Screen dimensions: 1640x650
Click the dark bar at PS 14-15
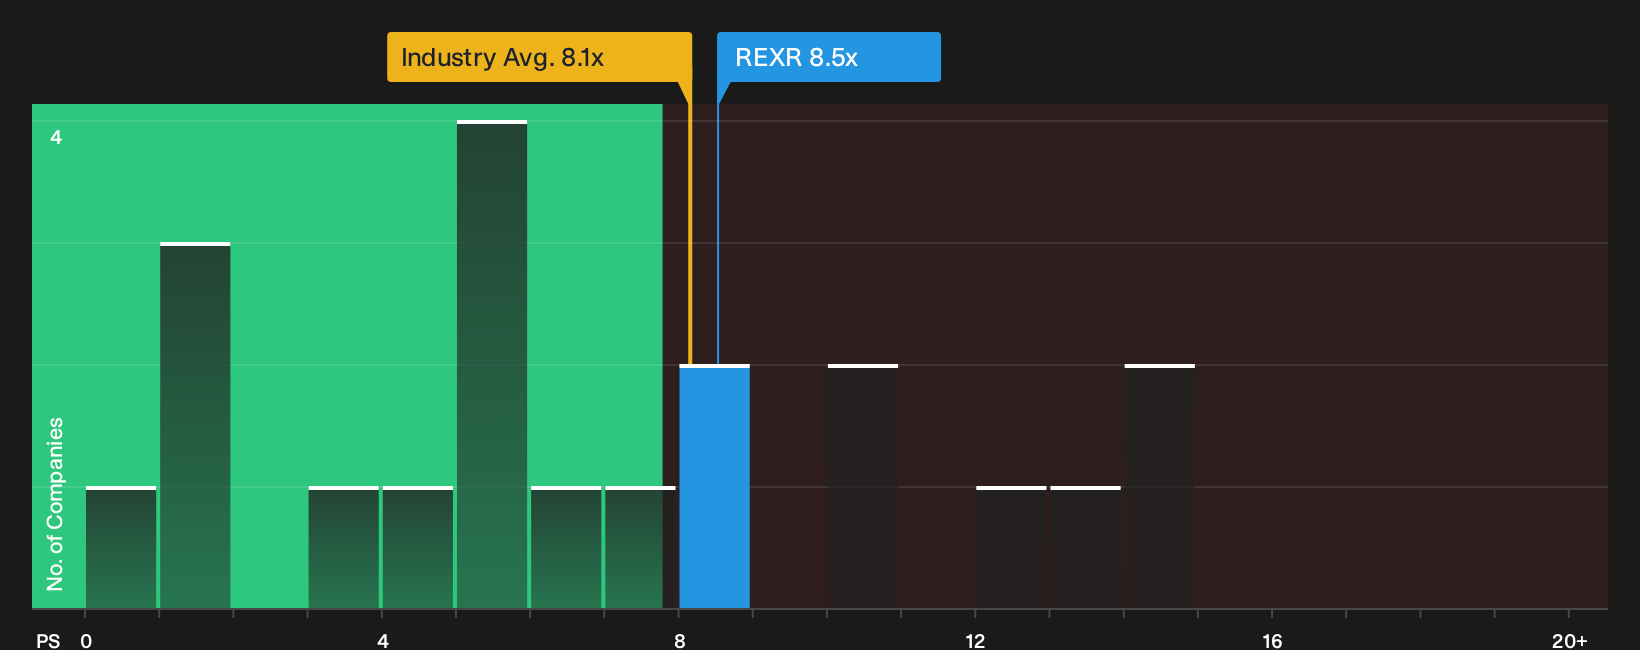coord(1160,487)
